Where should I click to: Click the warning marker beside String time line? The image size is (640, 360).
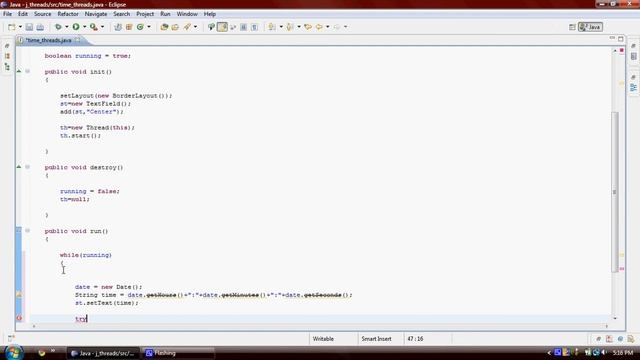point(19,294)
